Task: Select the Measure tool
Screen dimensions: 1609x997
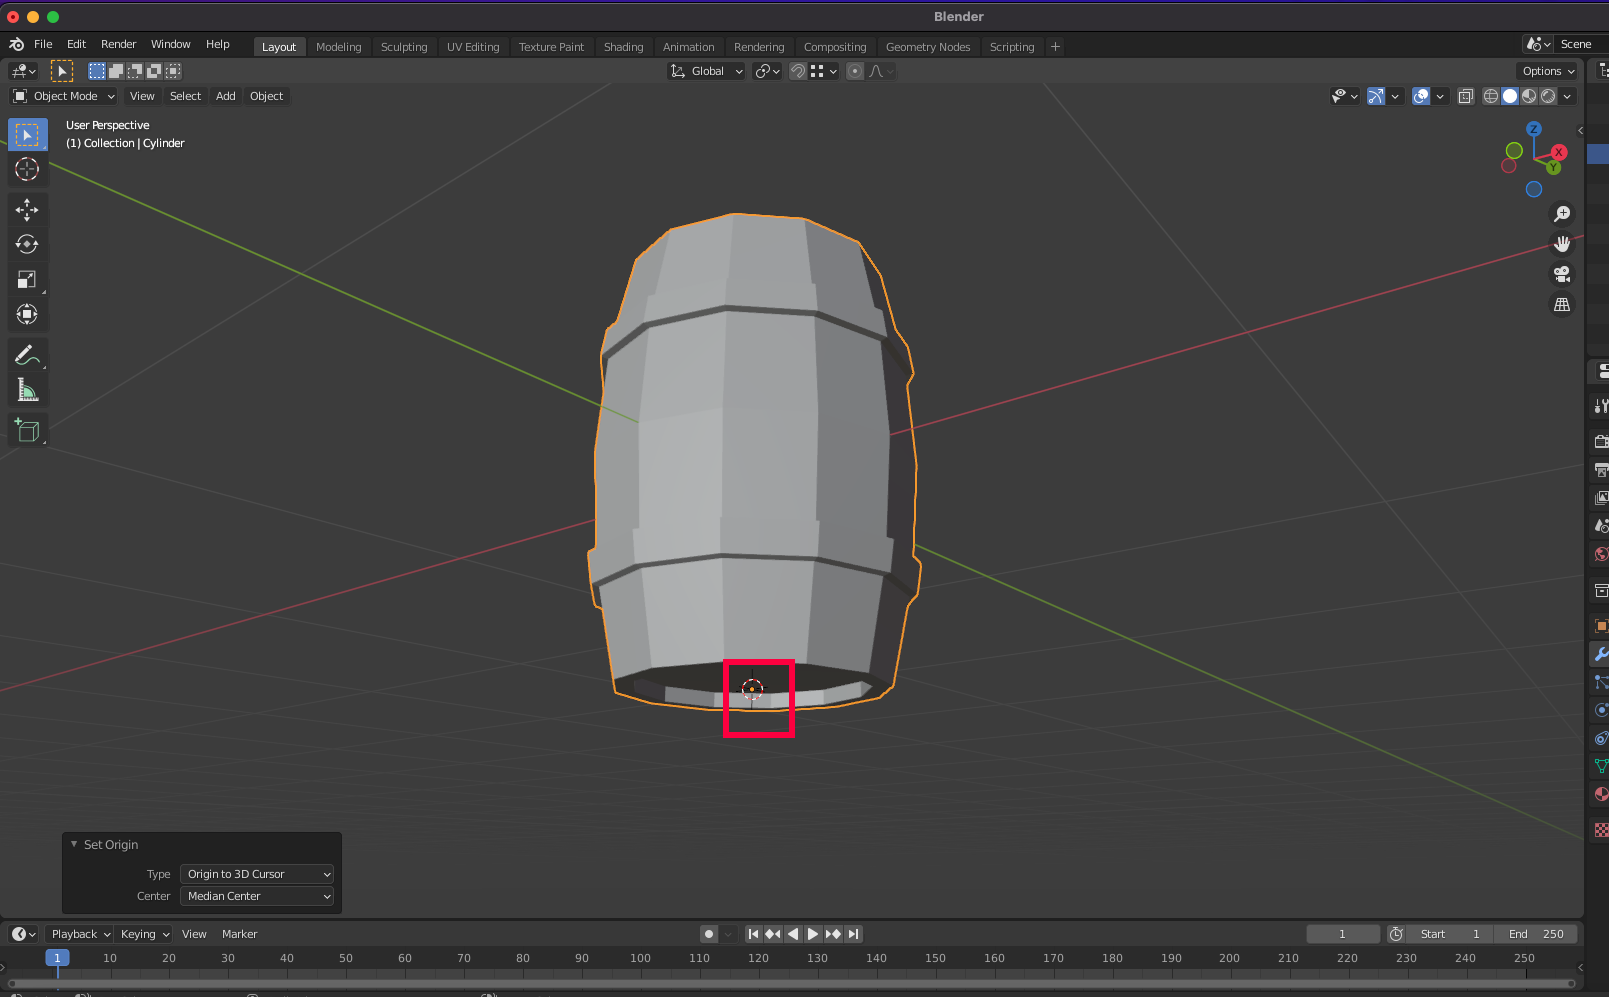Action: [27, 390]
